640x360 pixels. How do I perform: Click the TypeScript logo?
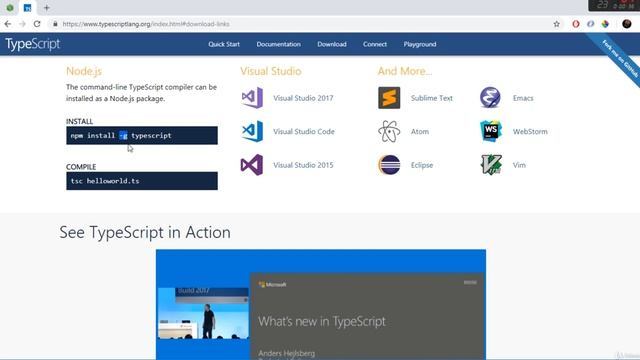point(33,44)
